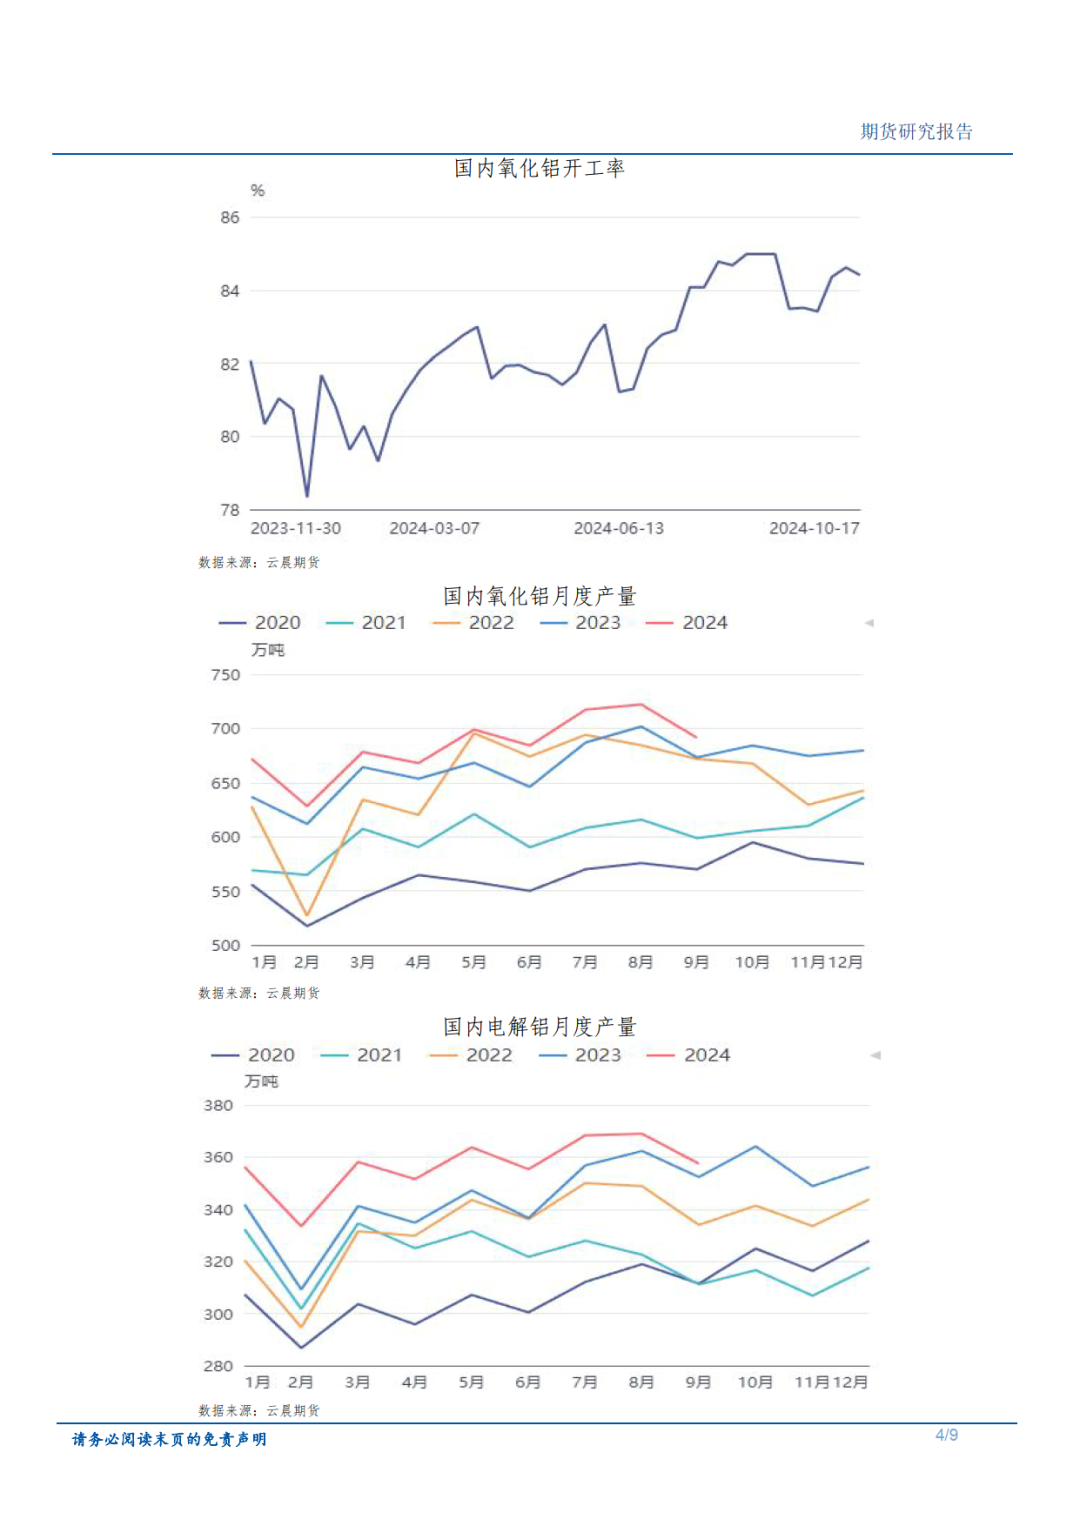Toggle 2022 series in alumina output legend
Image resolution: width=1080 pixels, height=1526 pixels.
tap(473, 622)
